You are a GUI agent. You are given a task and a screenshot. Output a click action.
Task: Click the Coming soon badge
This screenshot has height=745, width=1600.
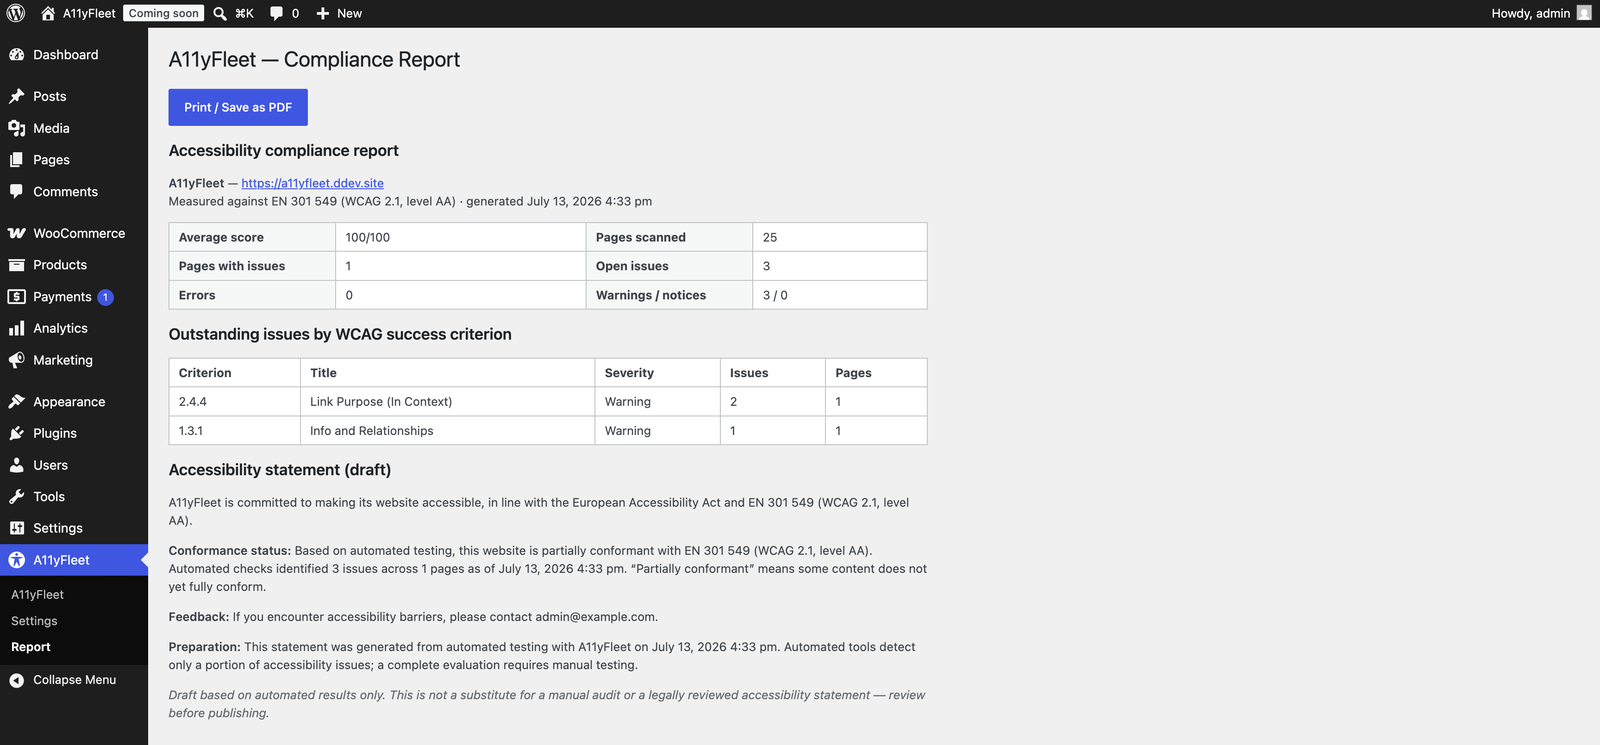click(164, 13)
